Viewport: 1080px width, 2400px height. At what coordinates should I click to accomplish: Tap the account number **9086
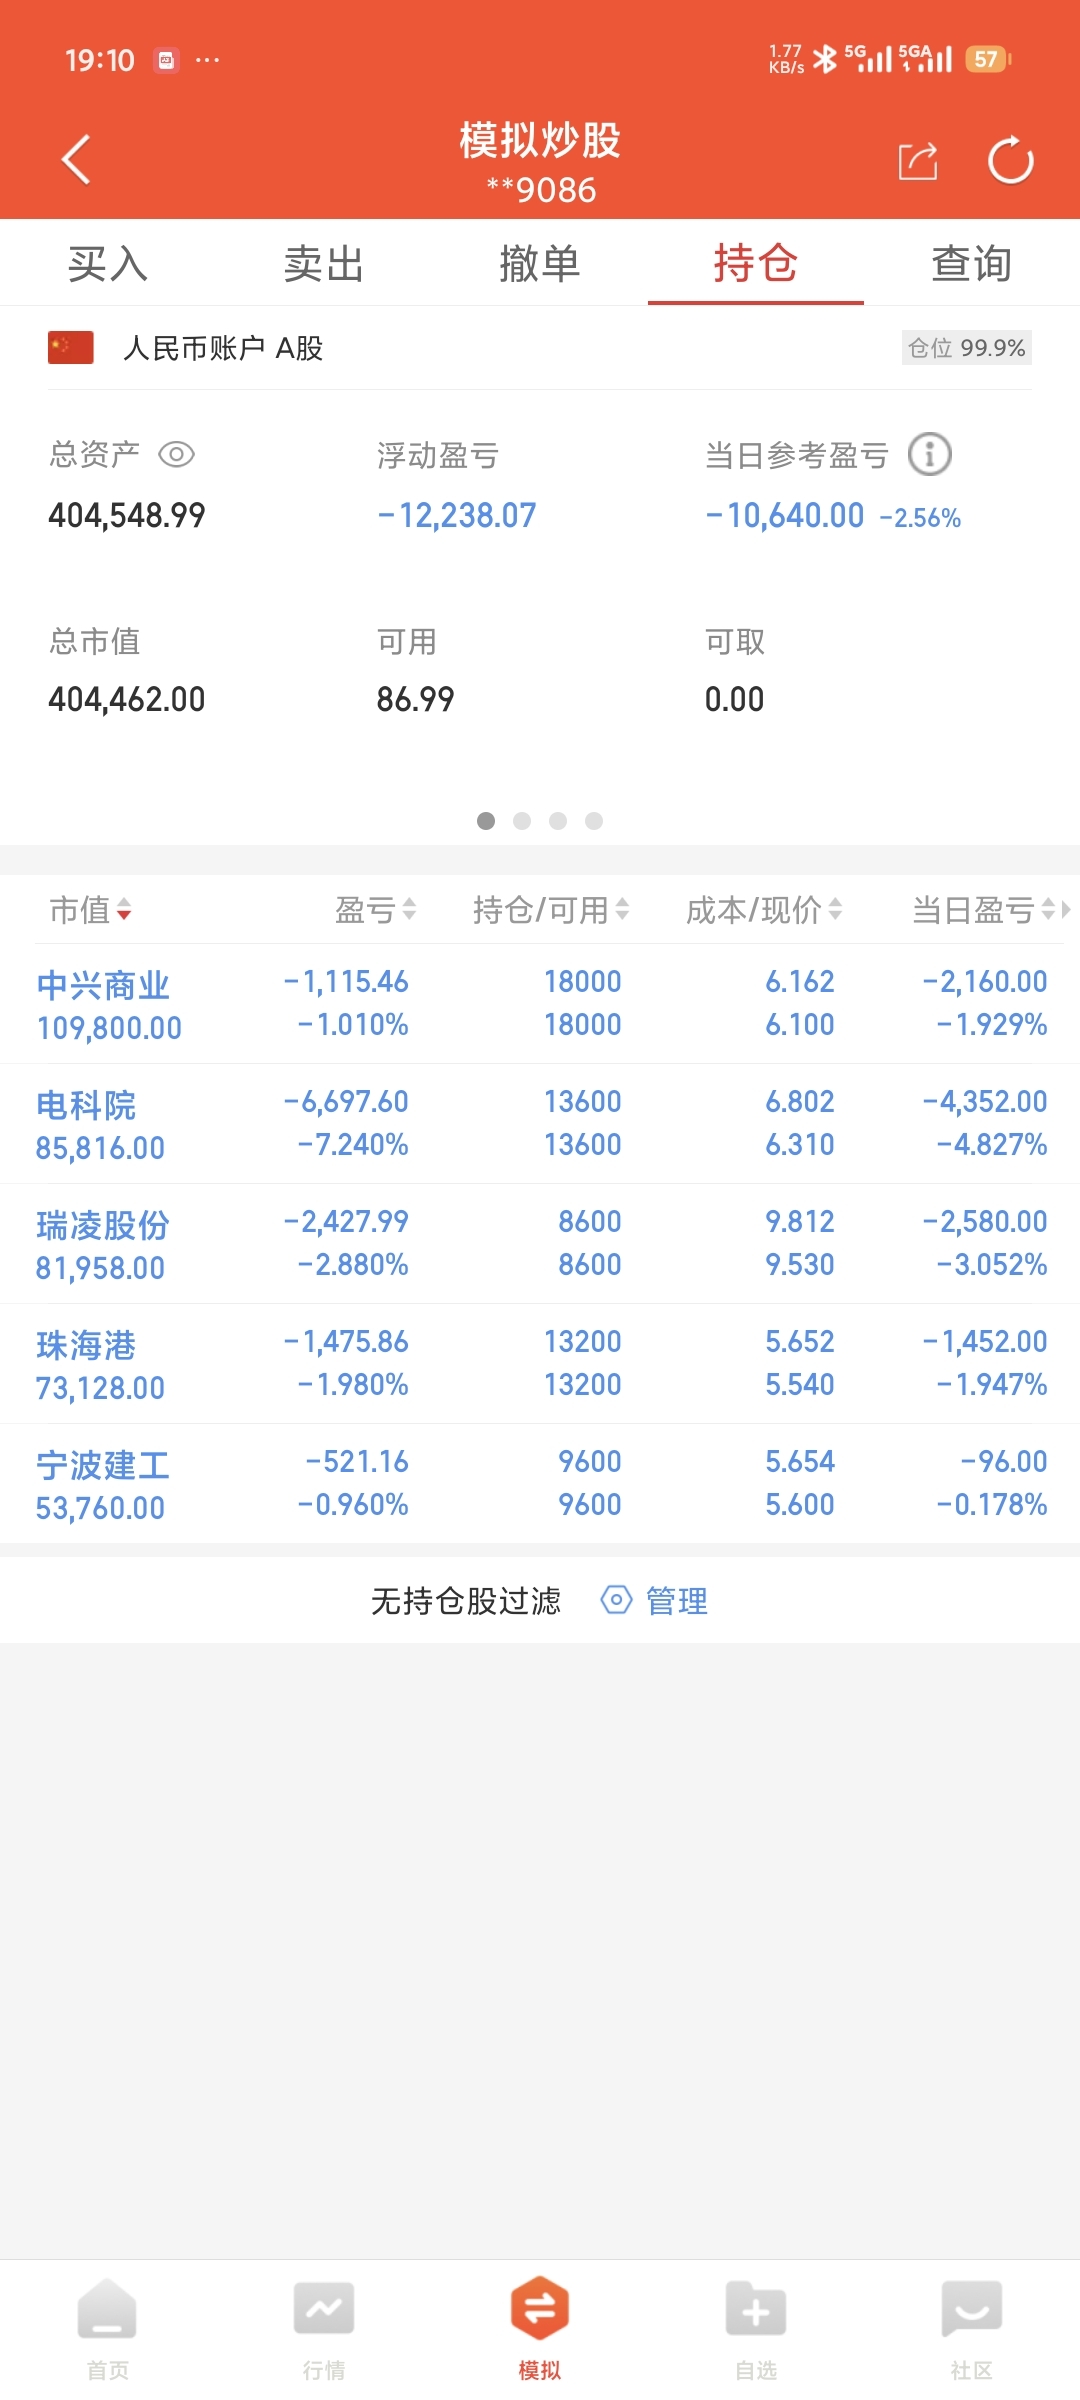tap(541, 190)
